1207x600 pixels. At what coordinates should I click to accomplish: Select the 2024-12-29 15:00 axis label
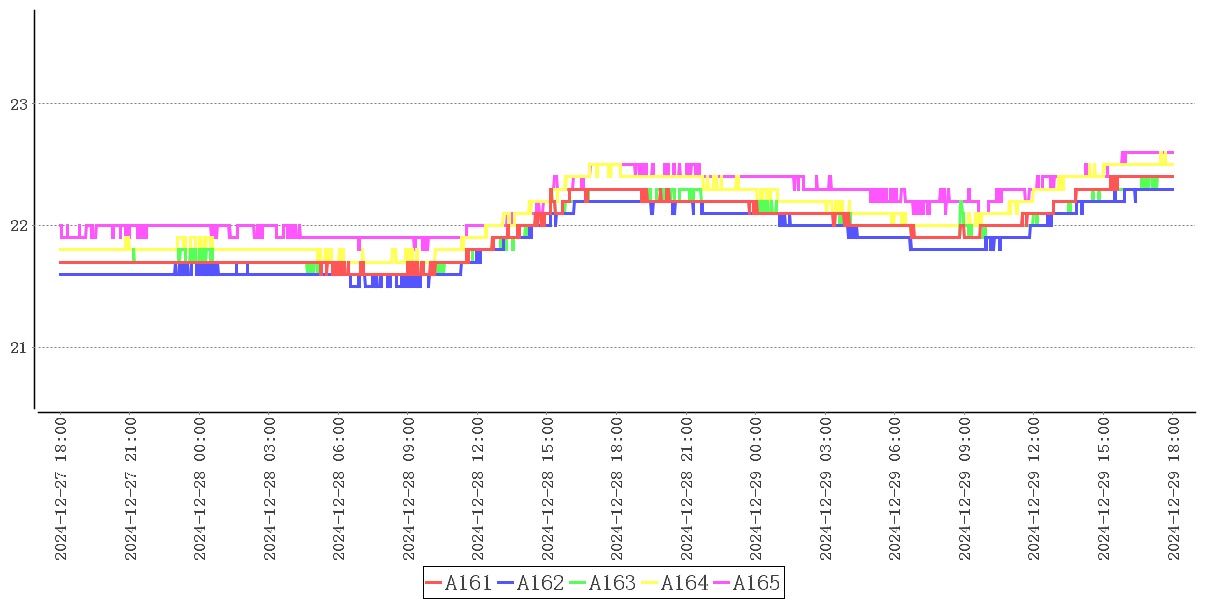(x=1104, y=489)
